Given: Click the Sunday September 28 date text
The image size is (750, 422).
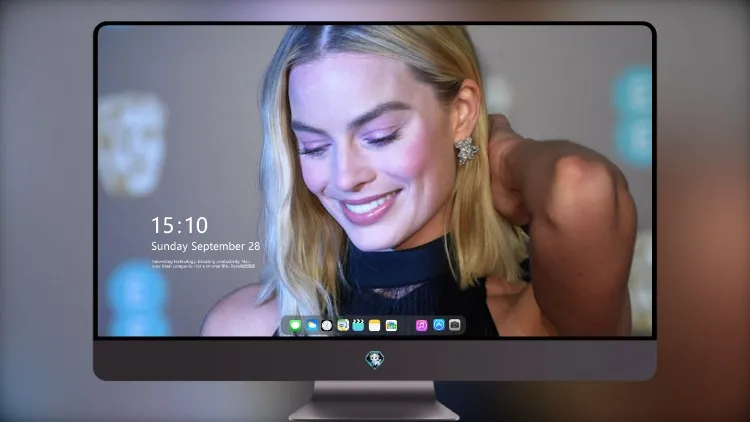Looking at the screenshot, I should point(206,246).
